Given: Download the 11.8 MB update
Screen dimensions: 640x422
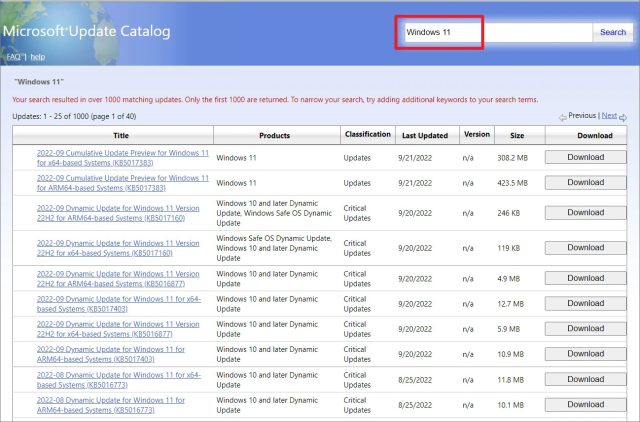Looking at the screenshot, I should (585, 380).
